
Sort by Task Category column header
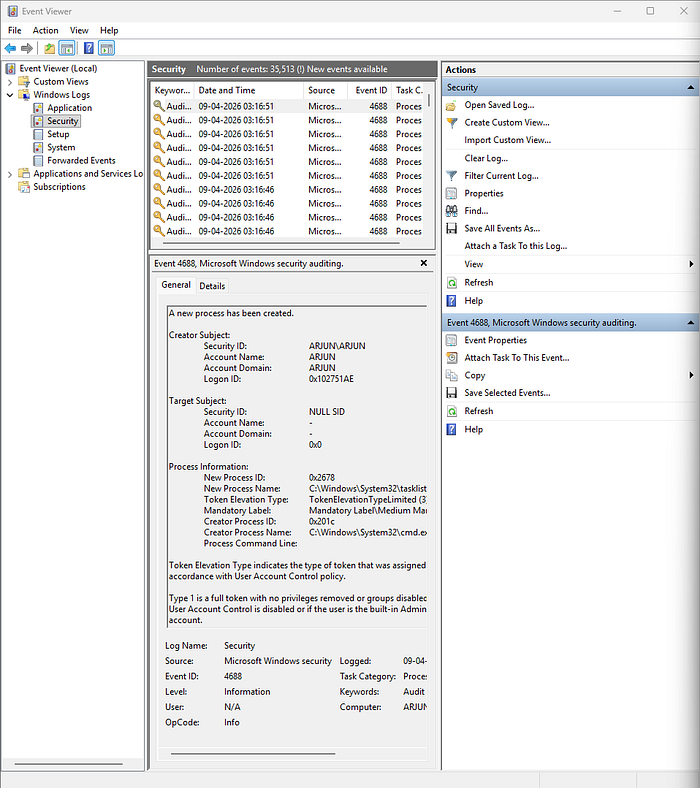pos(409,90)
